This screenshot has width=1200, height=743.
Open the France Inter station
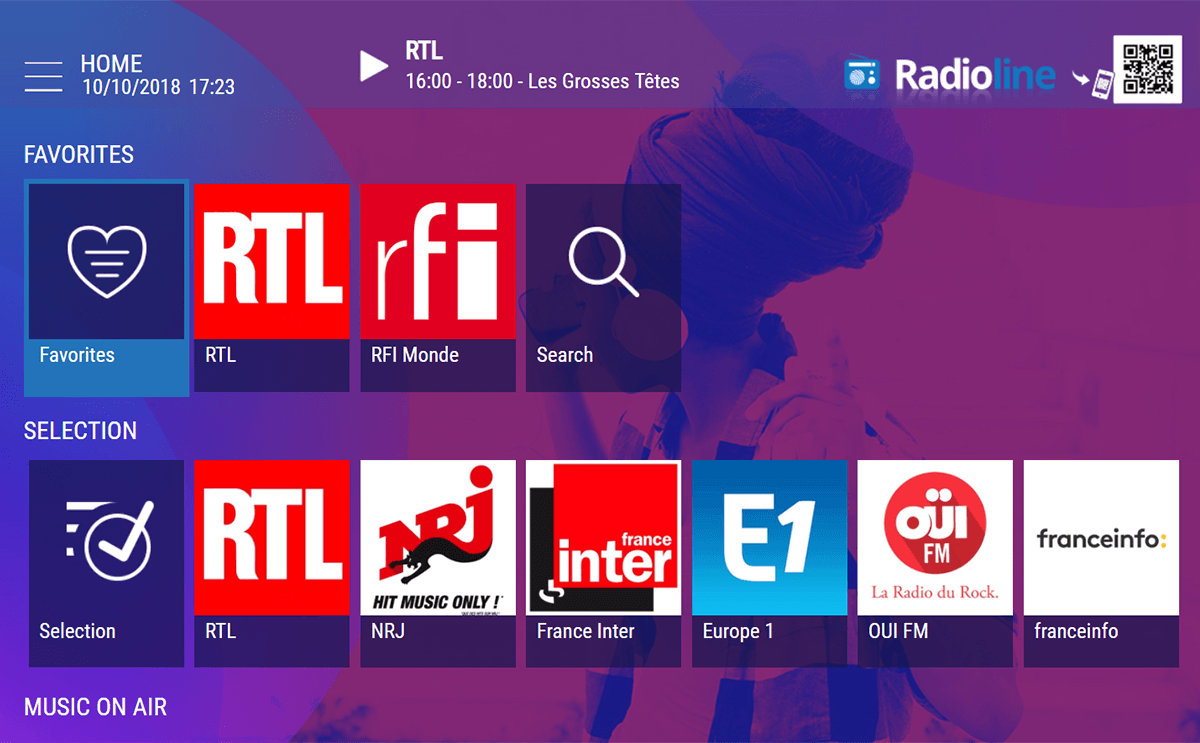point(603,537)
